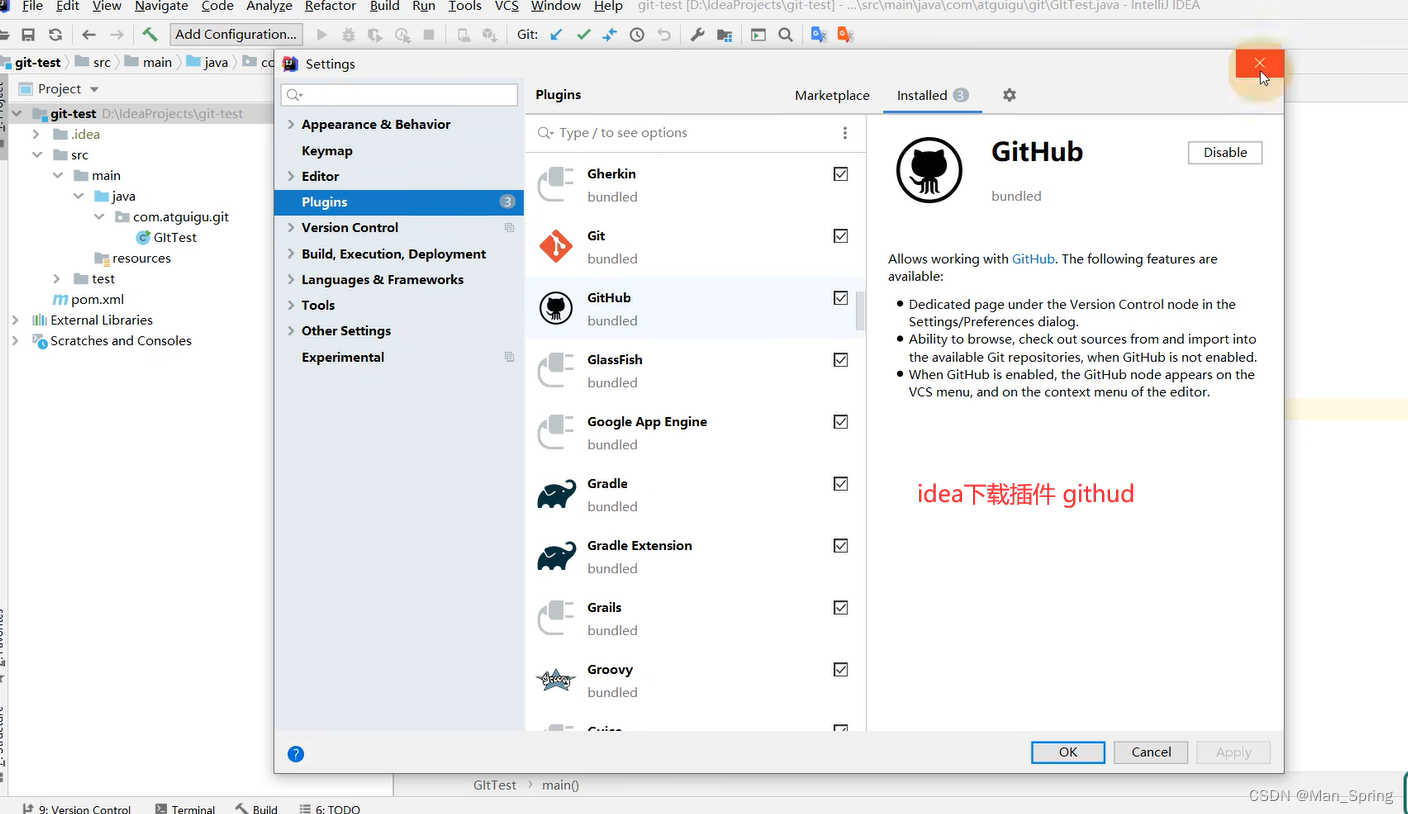
Task: Click the Search Everywhere magnifier icon
Action: 786,35
